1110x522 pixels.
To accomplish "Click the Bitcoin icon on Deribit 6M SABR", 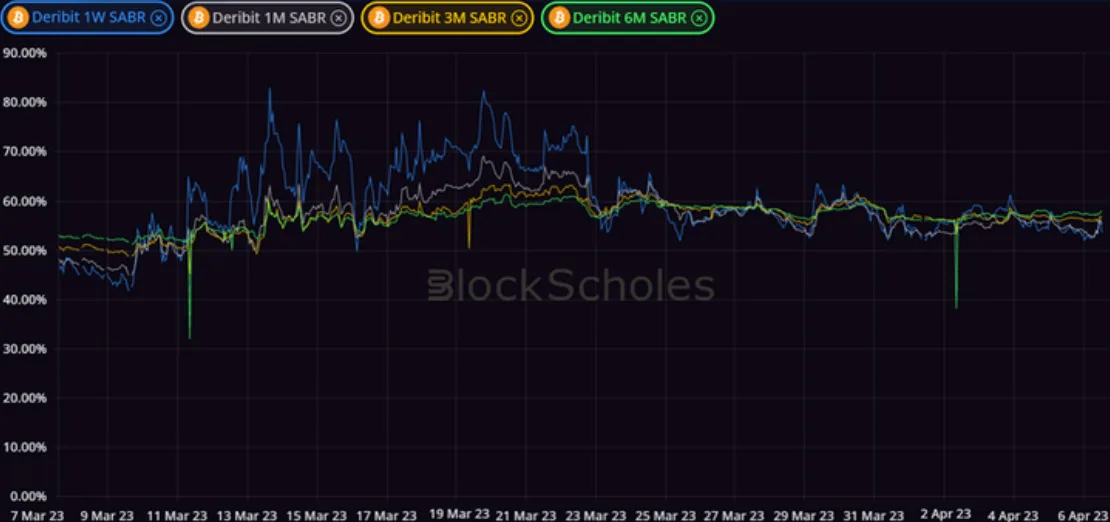I will [560, 18].
